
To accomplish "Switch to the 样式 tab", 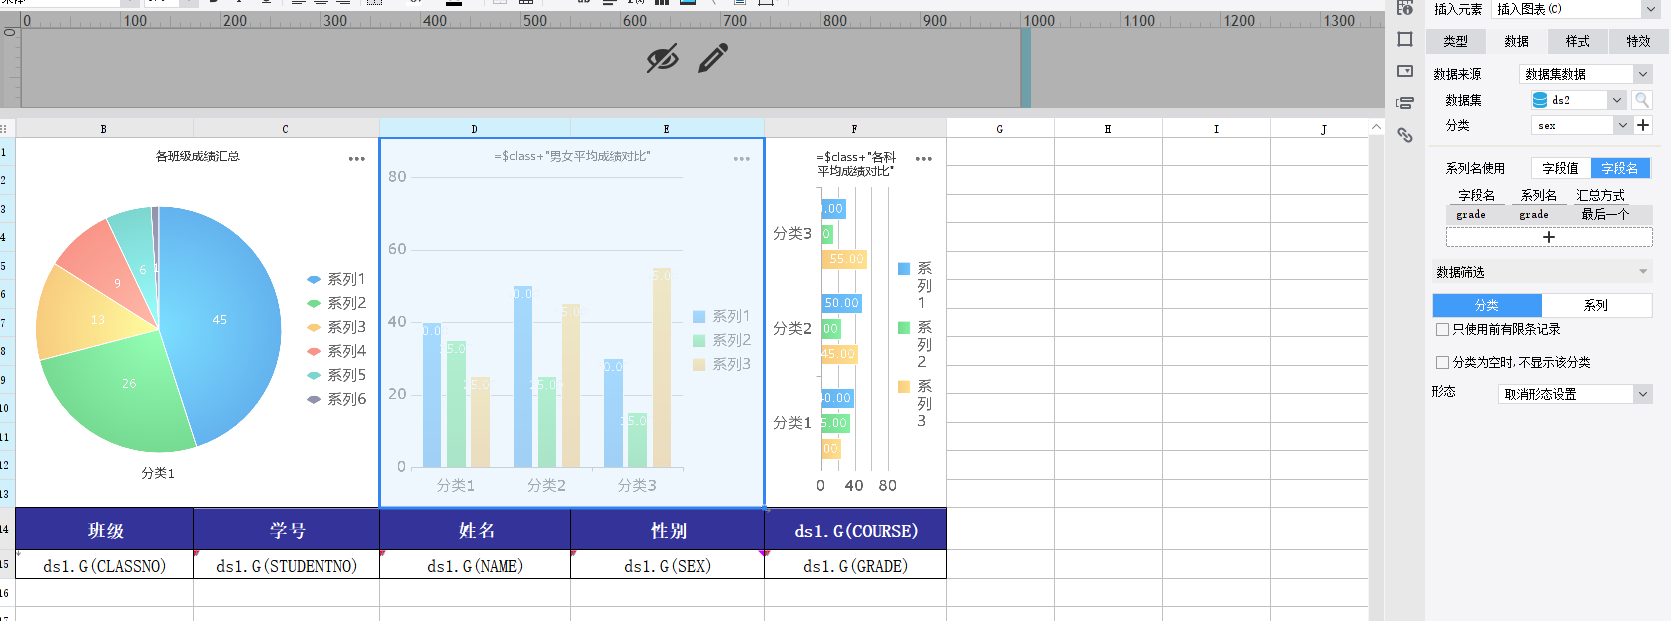I will pyautogui.click(x=1577, y=41).
